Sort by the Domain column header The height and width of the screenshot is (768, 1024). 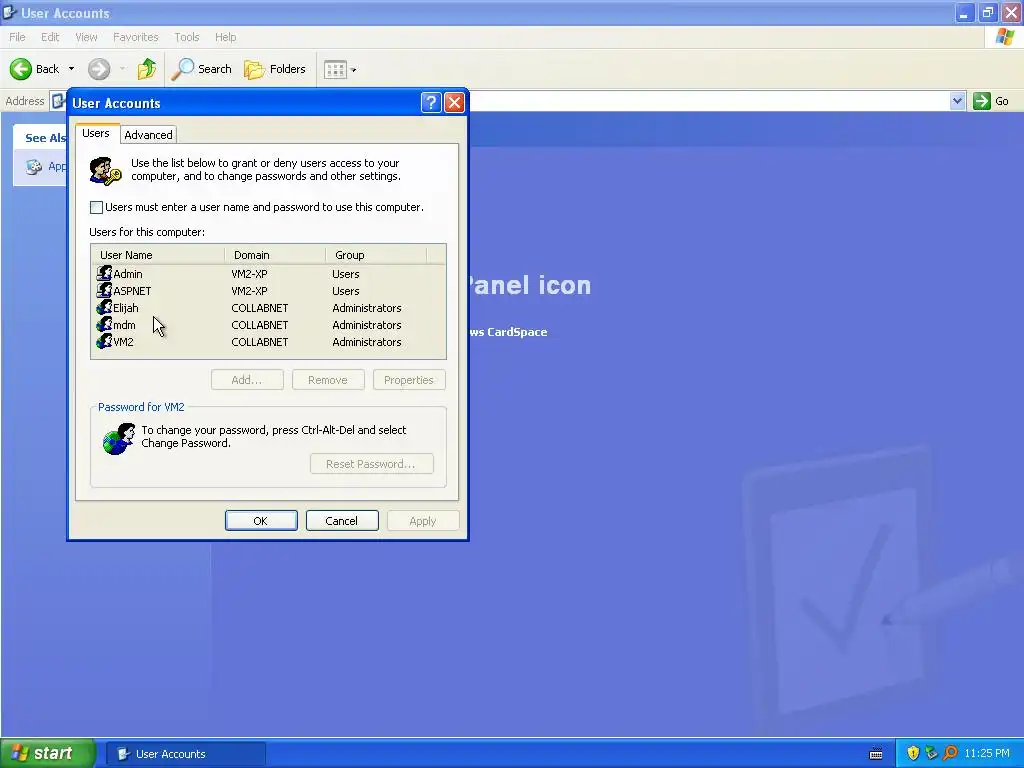275,255
